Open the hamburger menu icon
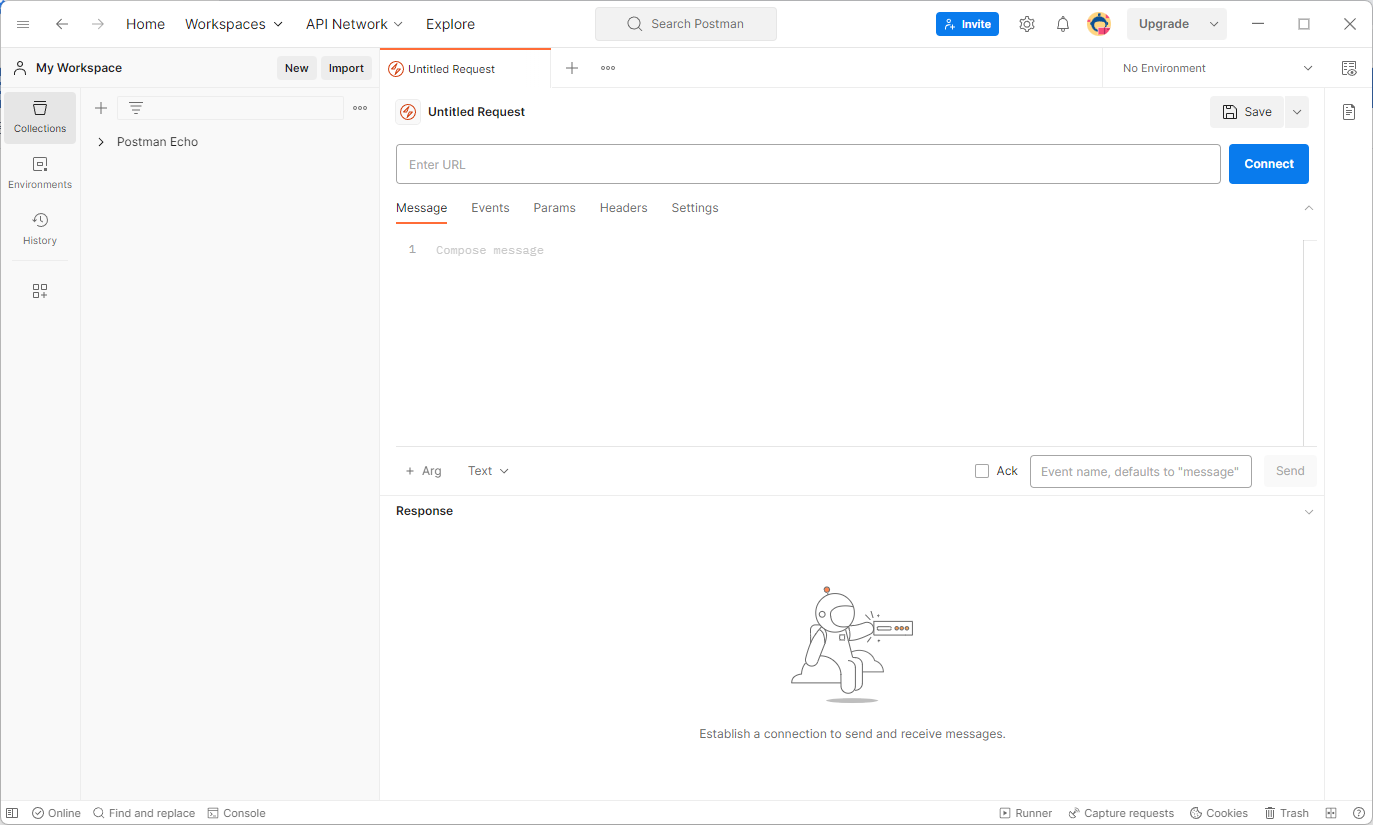 coord(23,24)
